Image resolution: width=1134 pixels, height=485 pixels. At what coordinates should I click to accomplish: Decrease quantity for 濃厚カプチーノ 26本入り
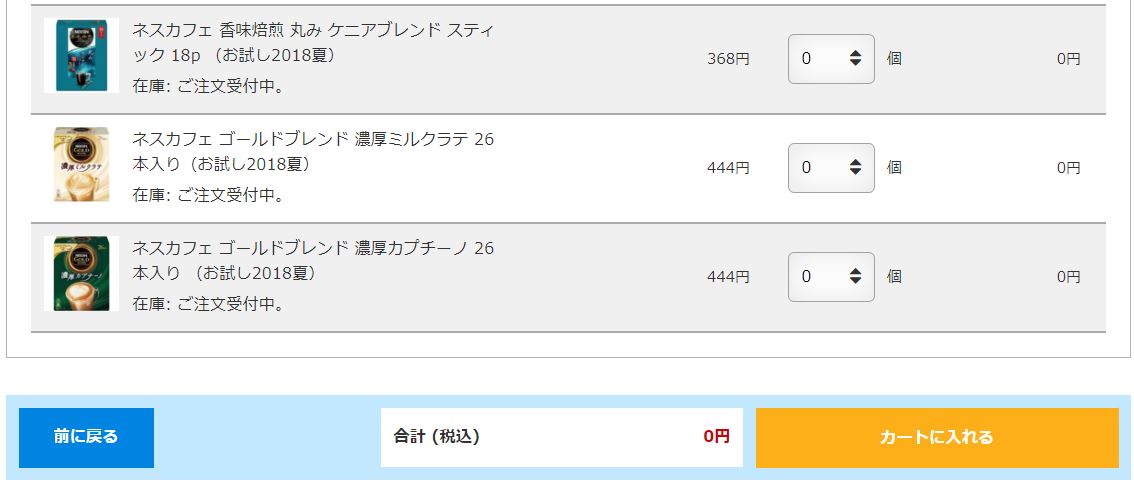[856, 281]
